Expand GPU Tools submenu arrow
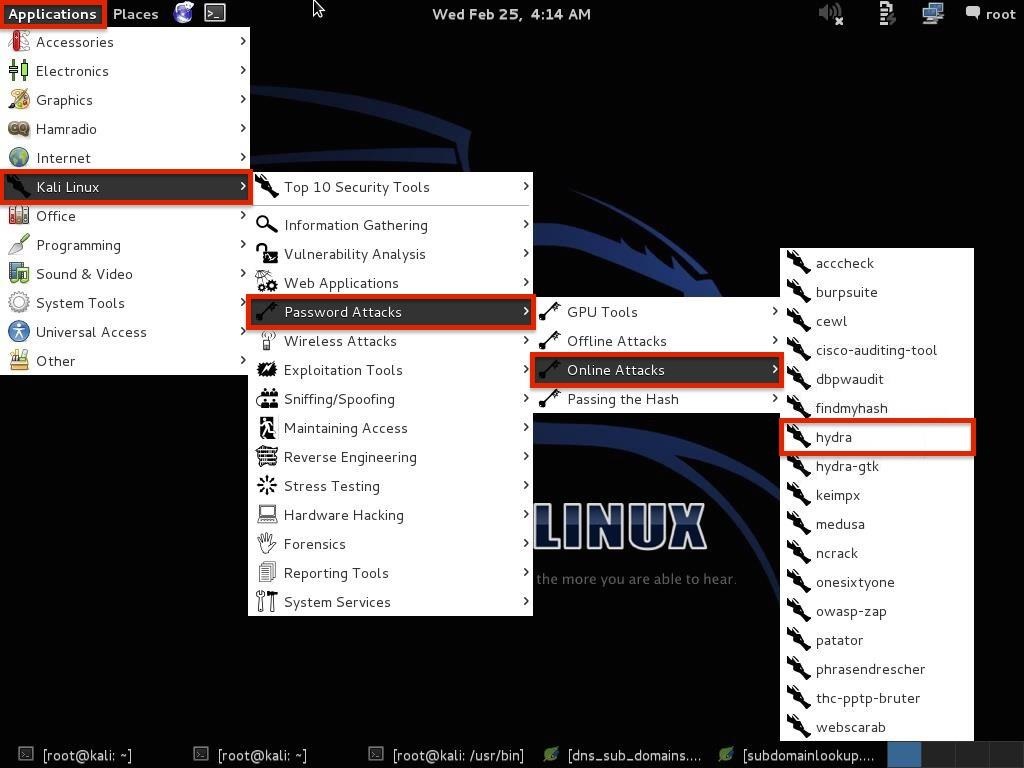Image resolution: width=1024 pixels, height=768 pixels. point(775,311)
